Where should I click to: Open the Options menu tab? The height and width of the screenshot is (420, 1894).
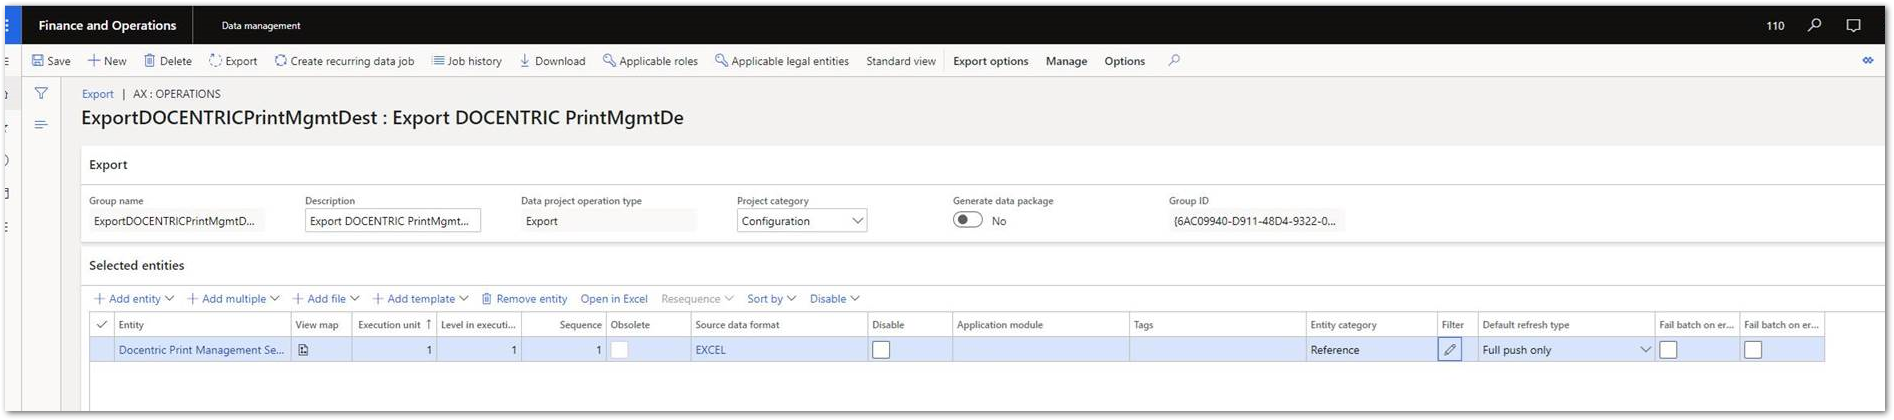(1124, 61)
